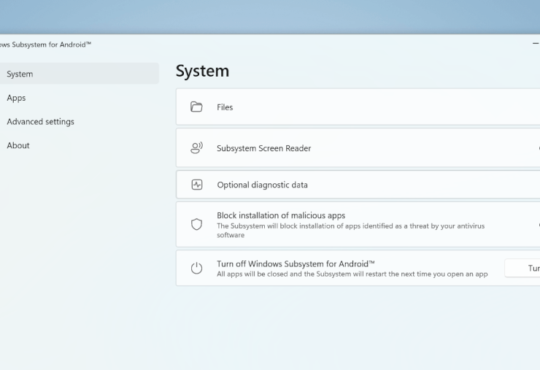
Task: Open the Files settings card
Action: pos(358,107)
